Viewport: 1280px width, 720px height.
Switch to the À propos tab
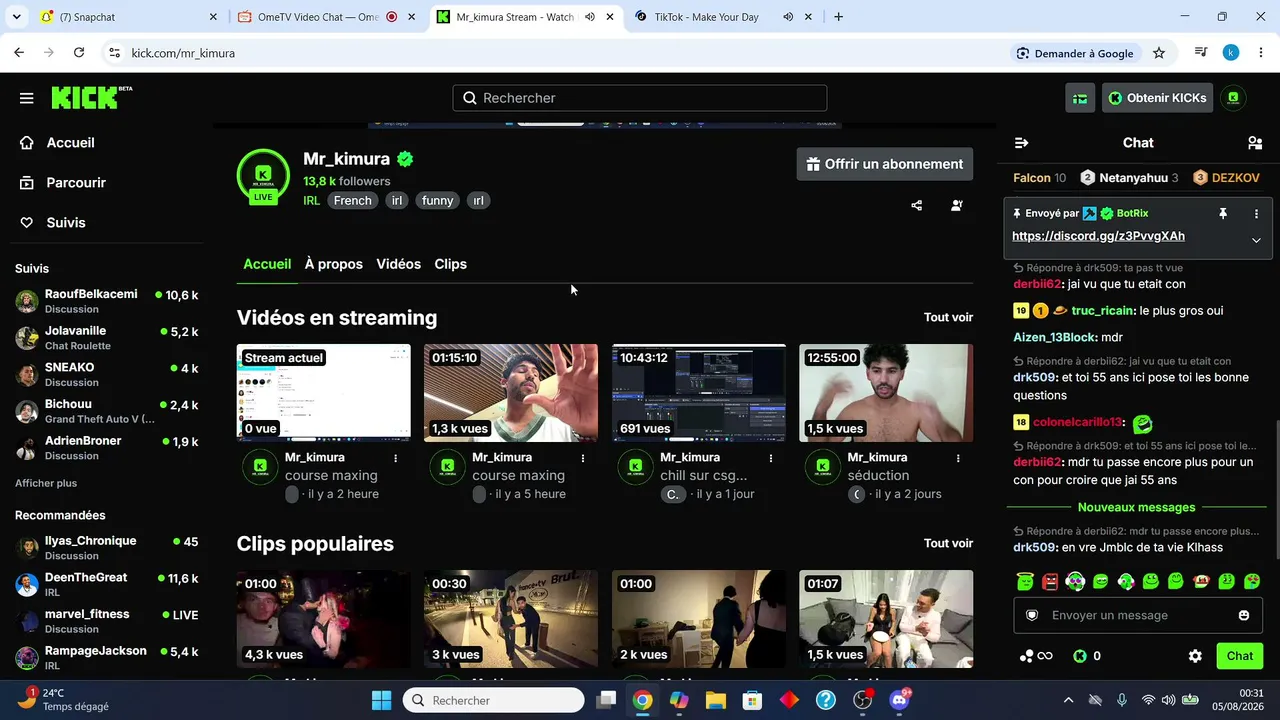[334, 264]
